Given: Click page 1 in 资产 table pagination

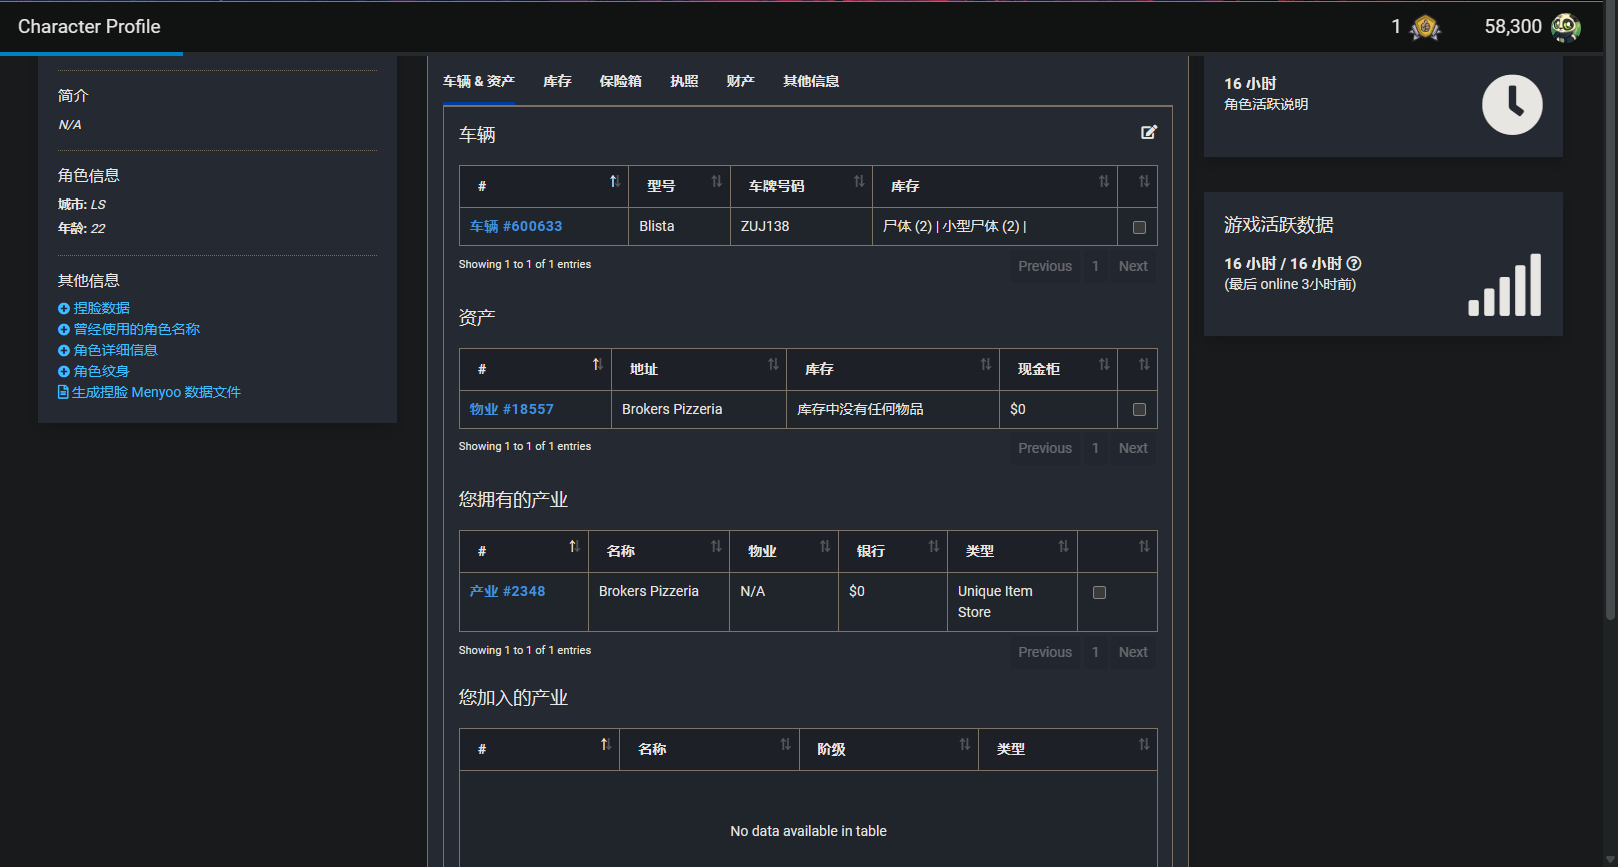Looking at the screenshot, I should pyautogui.click(x=1095, y=448).
